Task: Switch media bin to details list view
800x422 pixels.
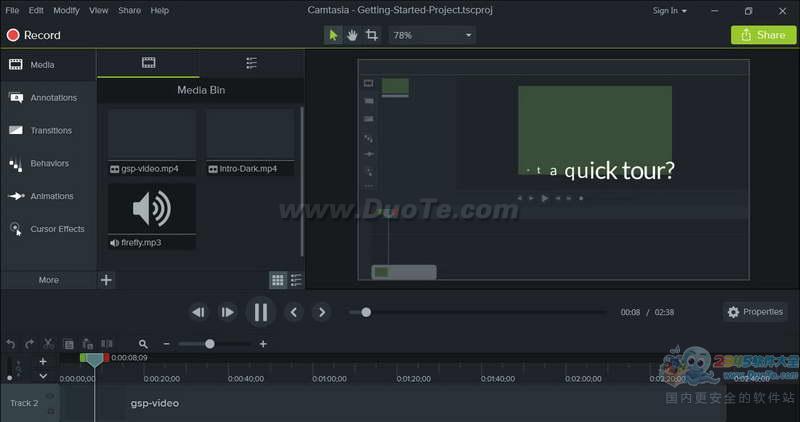Action: pos(296,280)
